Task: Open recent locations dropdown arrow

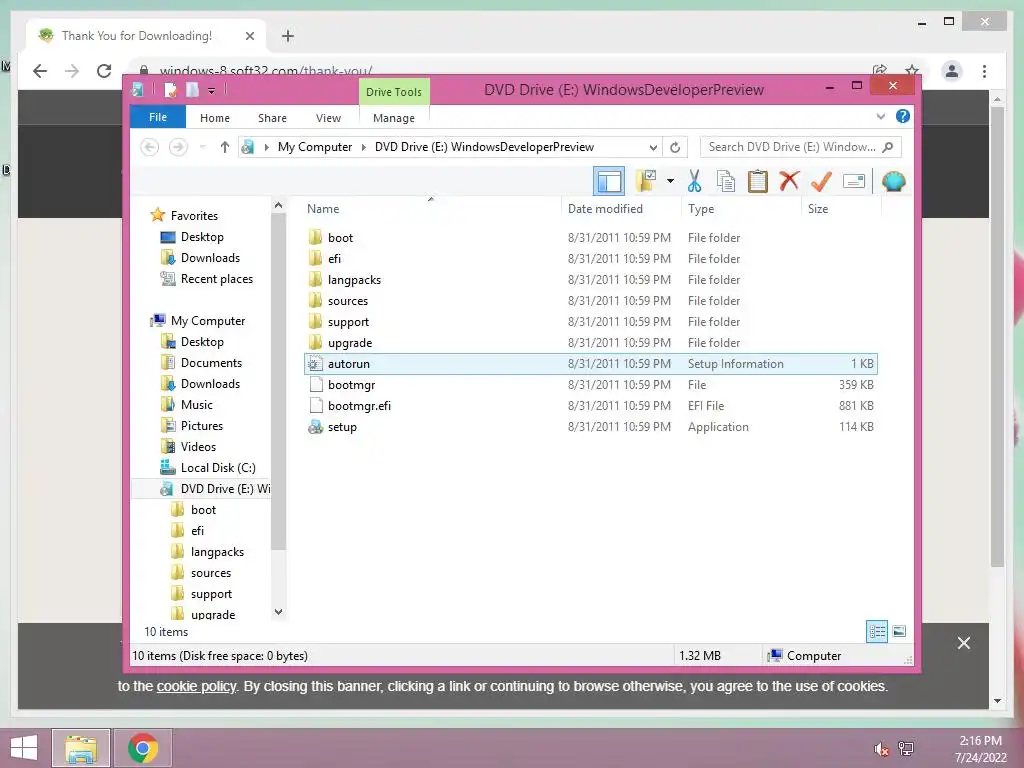Action: [203, 147]
